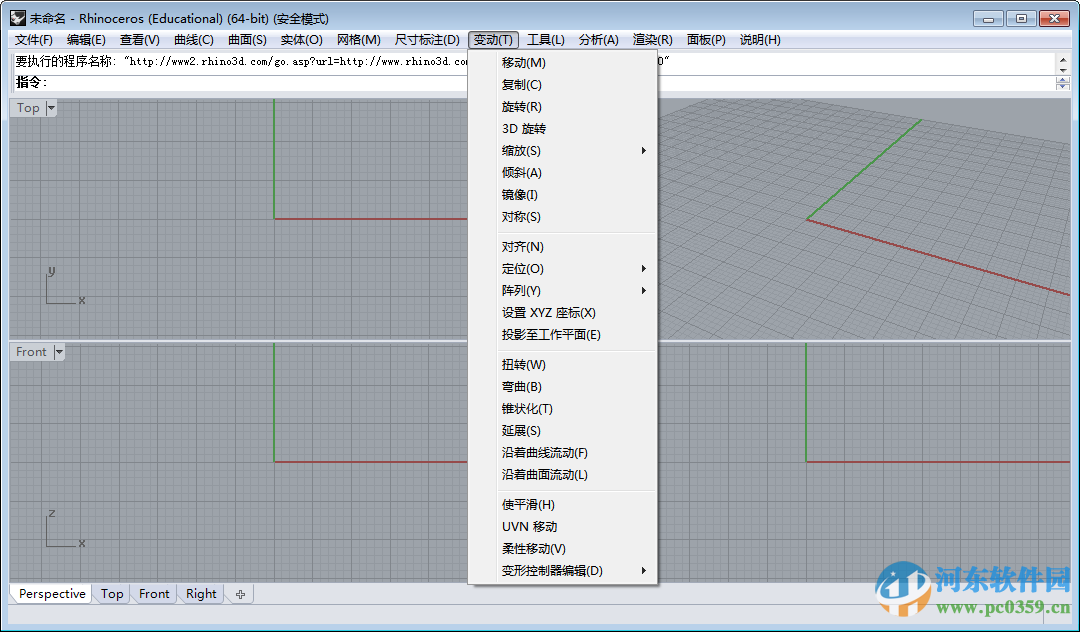Close the 变动(T) menu

pyautogui.click(x=493, y=40)
